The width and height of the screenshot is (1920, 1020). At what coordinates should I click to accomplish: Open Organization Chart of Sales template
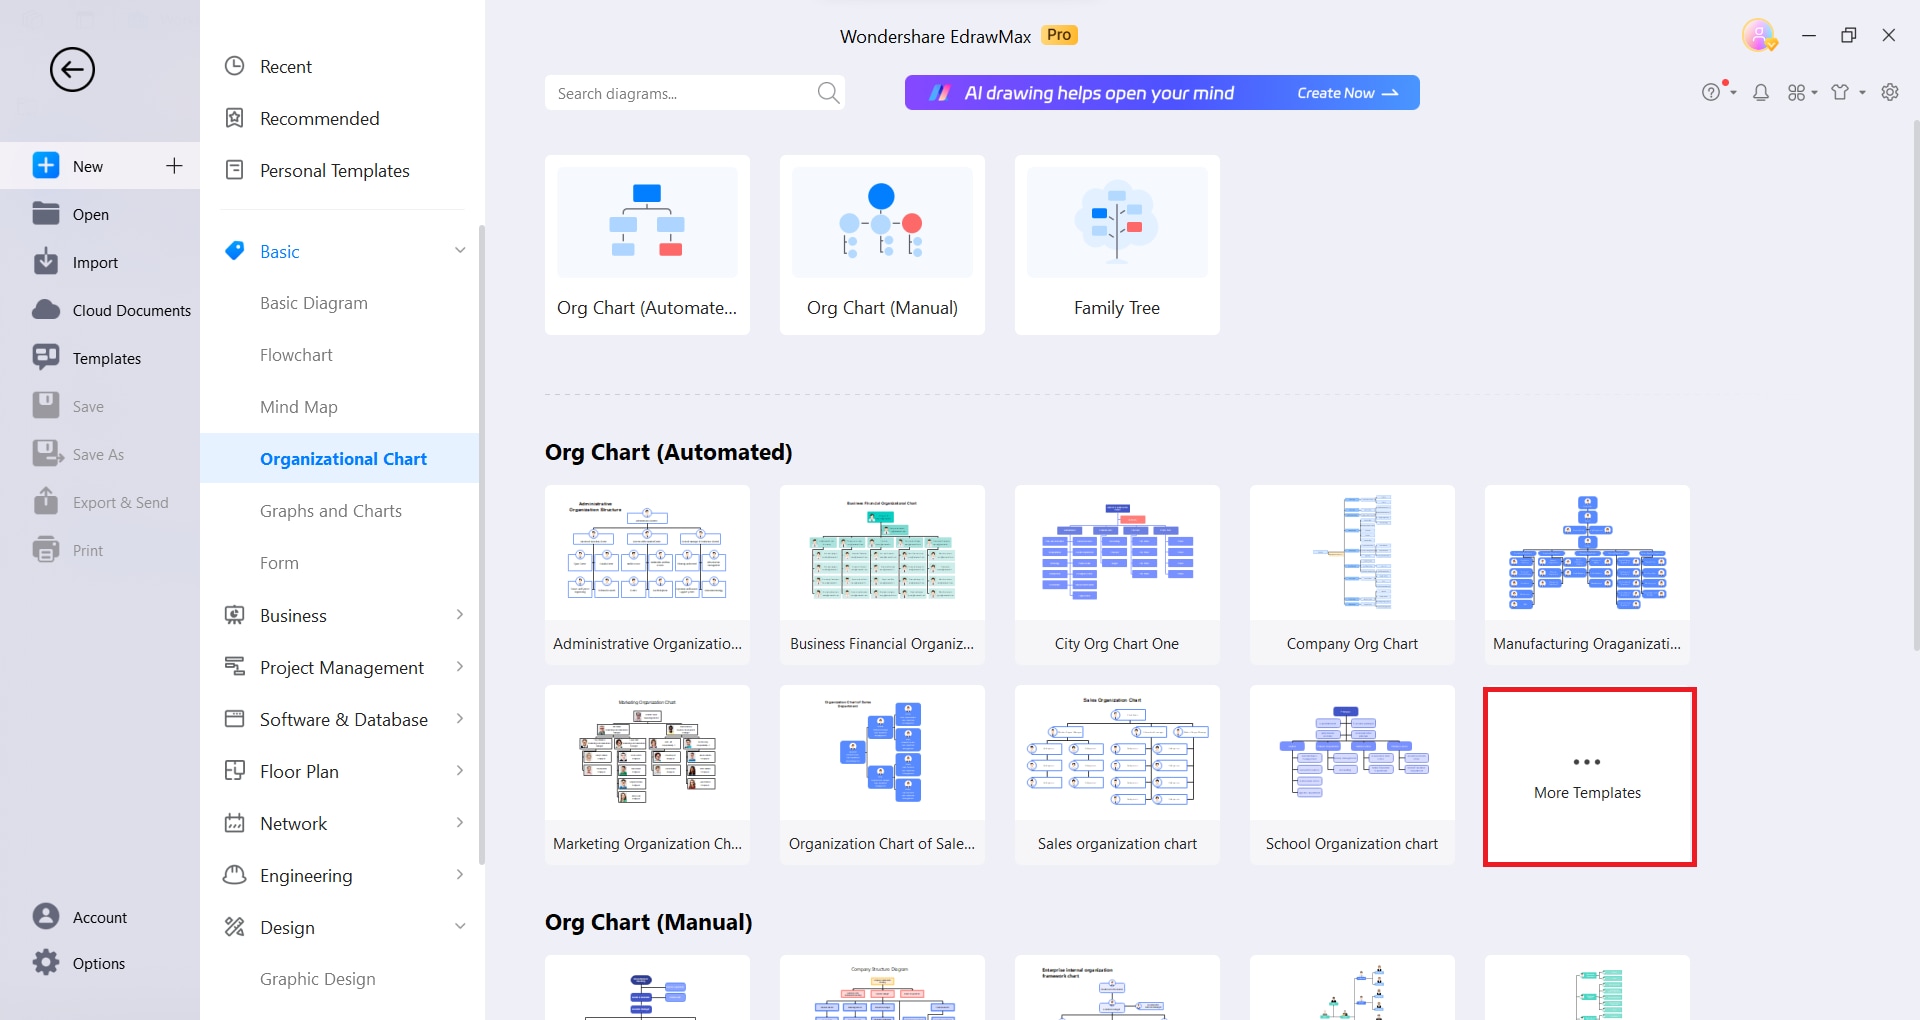(882, 775)
